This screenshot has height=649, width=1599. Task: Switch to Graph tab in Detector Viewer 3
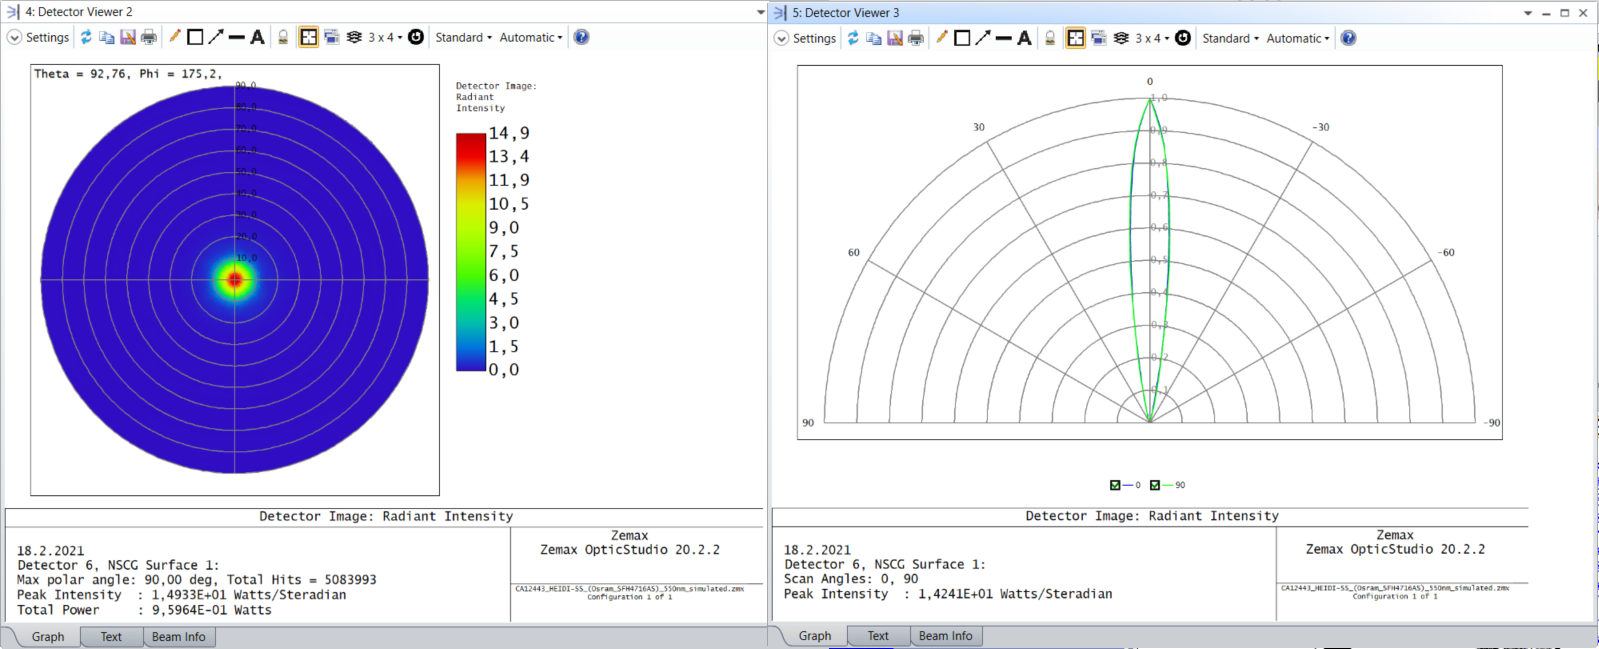pyautogui.click(x=814, y=635)
